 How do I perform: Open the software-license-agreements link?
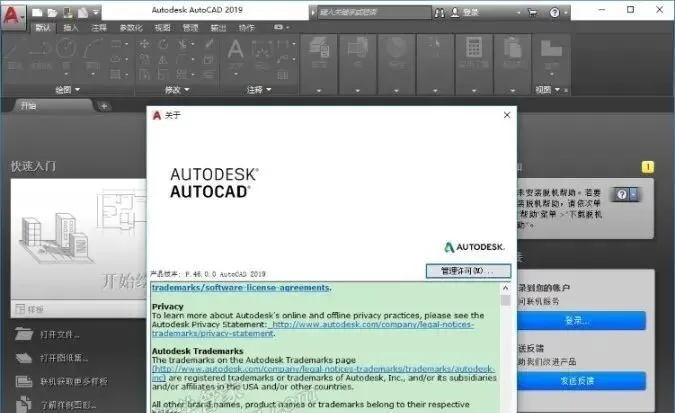point(241,287)
